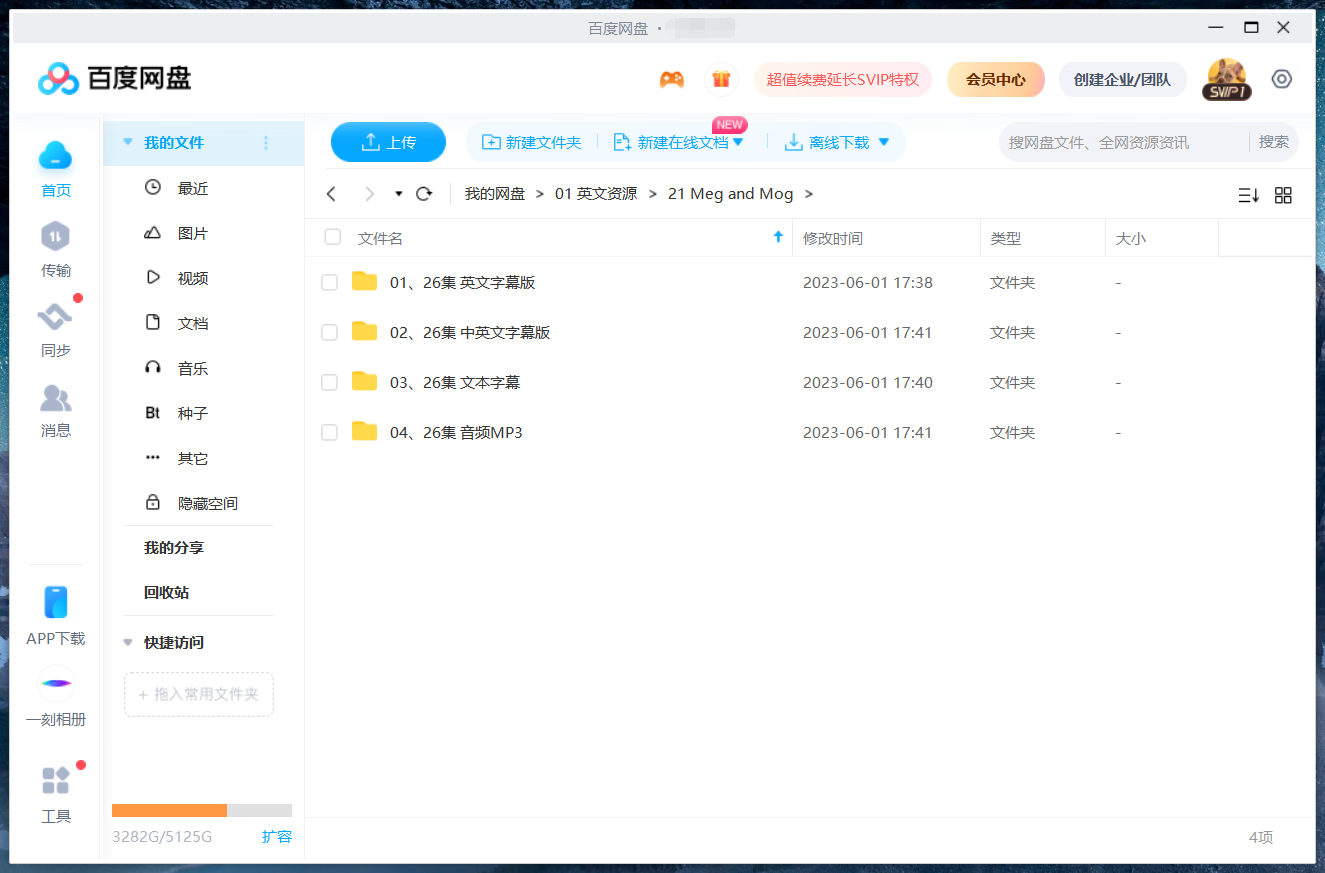Select 图片 in the sidebar
The width and height of the screenshot is (1325, 873).
tap(190, 232)
